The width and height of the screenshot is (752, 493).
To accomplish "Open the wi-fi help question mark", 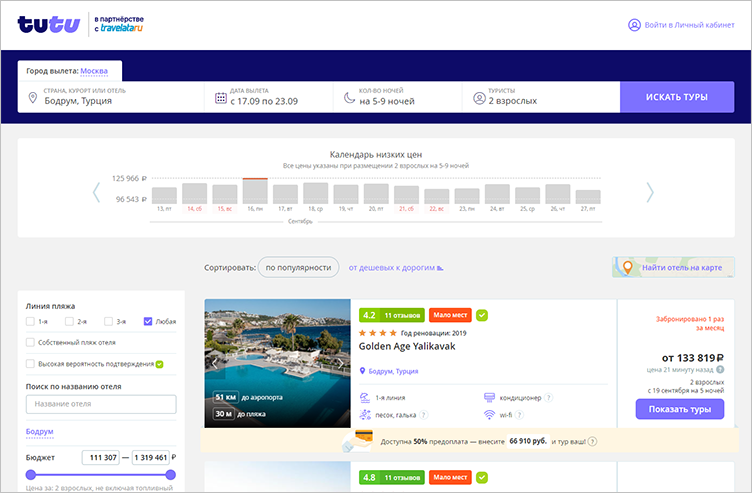I will [519, 415].
